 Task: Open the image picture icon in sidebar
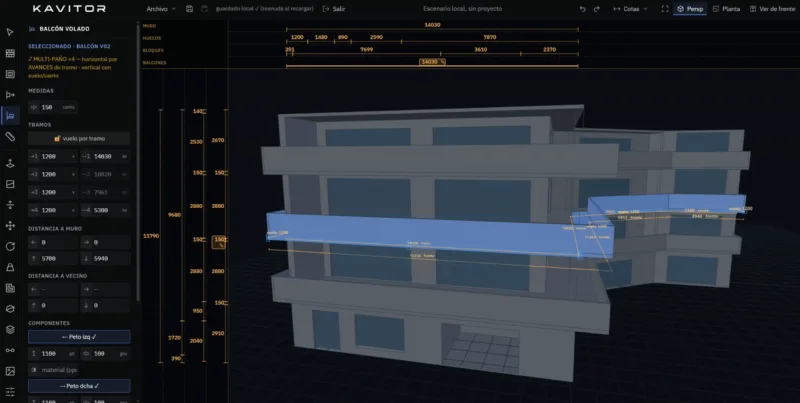pyautogui.click(x=10, y=371)
